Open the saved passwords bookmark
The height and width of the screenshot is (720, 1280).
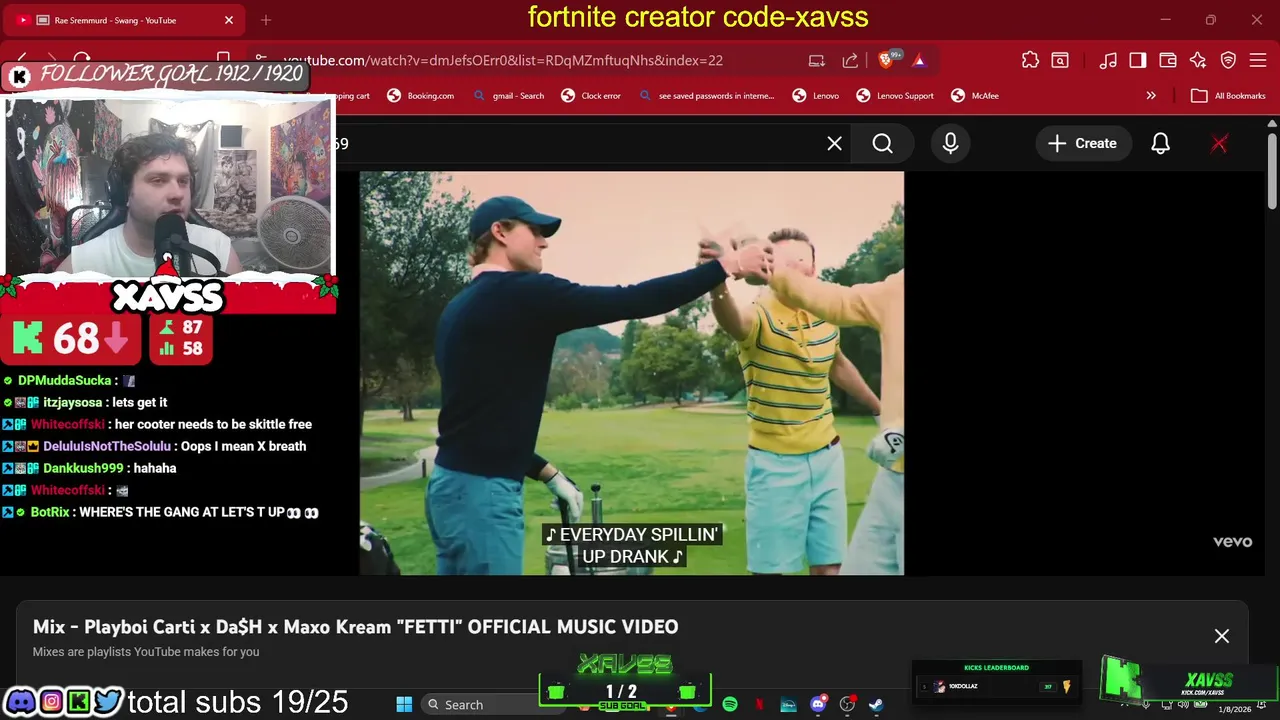[707, 96]
